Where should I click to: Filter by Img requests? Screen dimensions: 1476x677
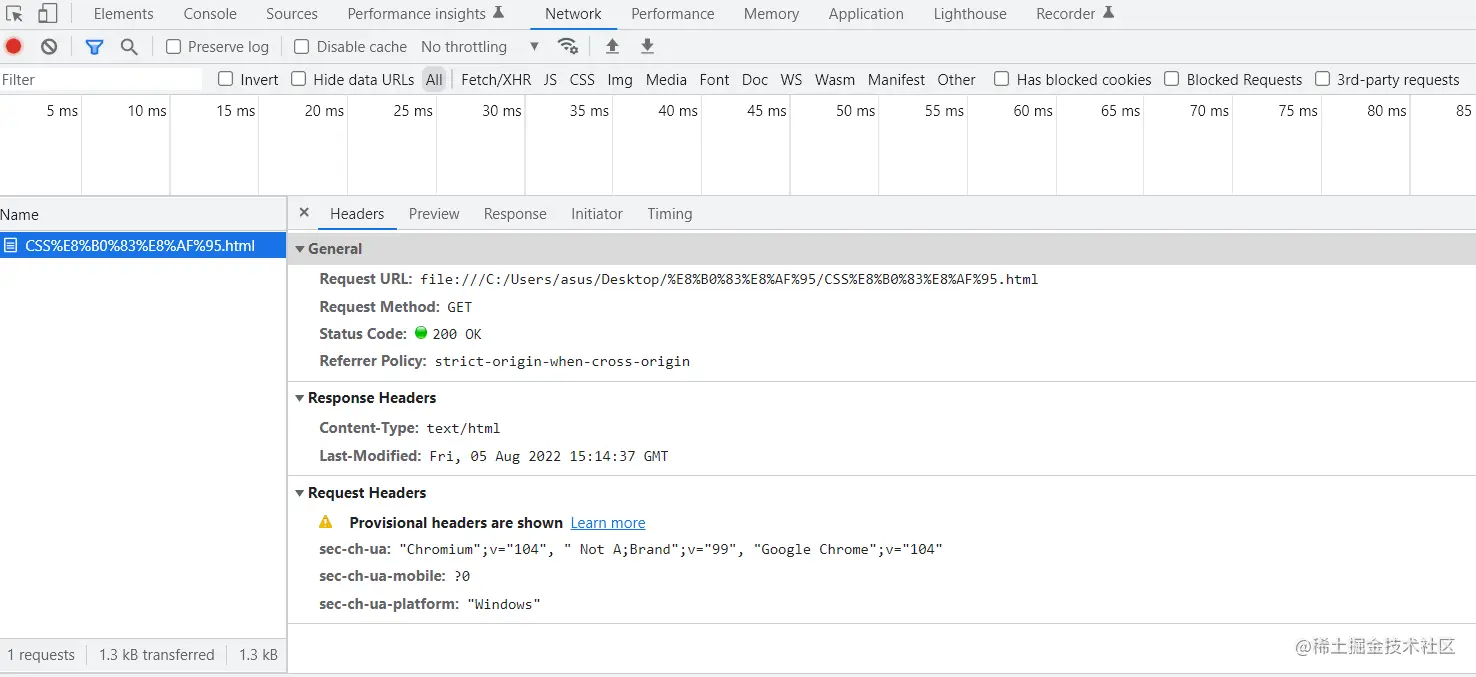[620, 79]
